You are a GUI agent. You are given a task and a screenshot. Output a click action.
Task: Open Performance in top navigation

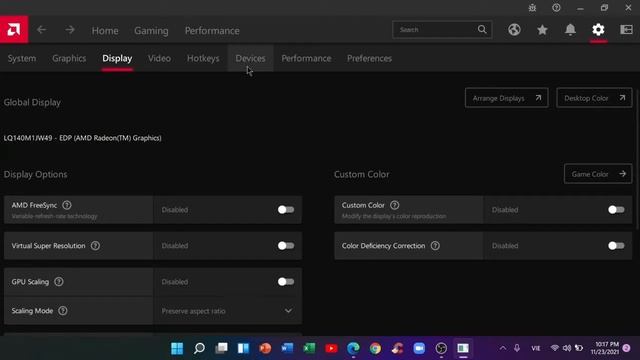(212, 31)
